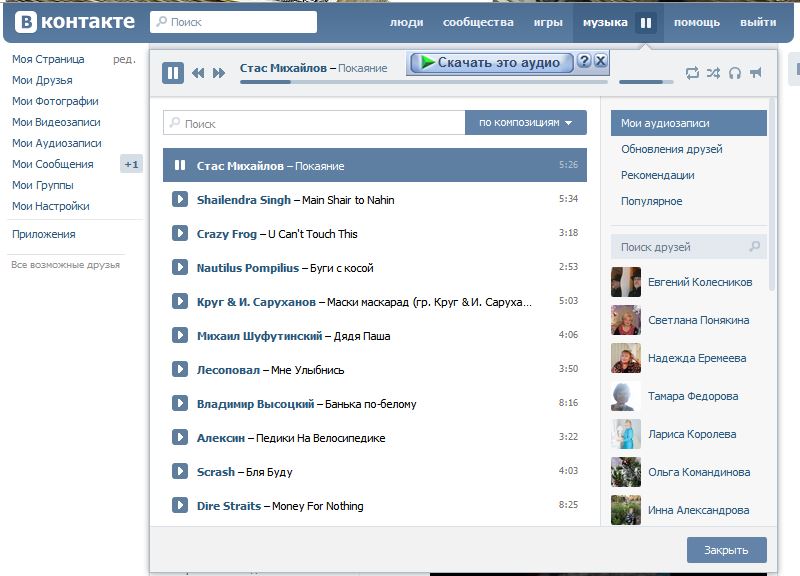The width and height of the screenshot is (800, 576).
Task: Open the 'люди' menu item
Action: click(x=407, y=22)
